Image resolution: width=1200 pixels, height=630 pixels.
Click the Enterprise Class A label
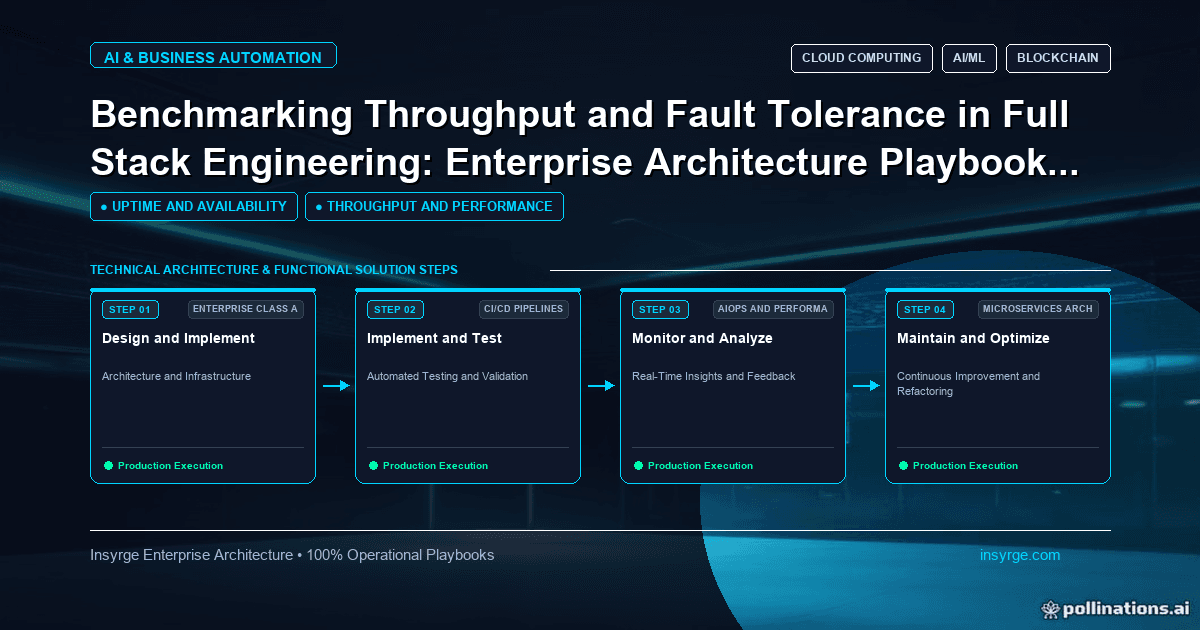coord(246,309)
